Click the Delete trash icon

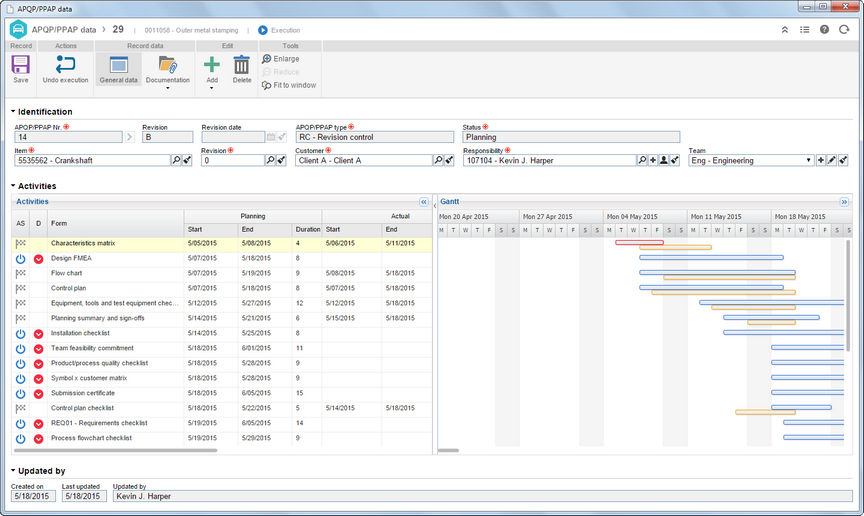pyautogui.click(x=241, y=64)
